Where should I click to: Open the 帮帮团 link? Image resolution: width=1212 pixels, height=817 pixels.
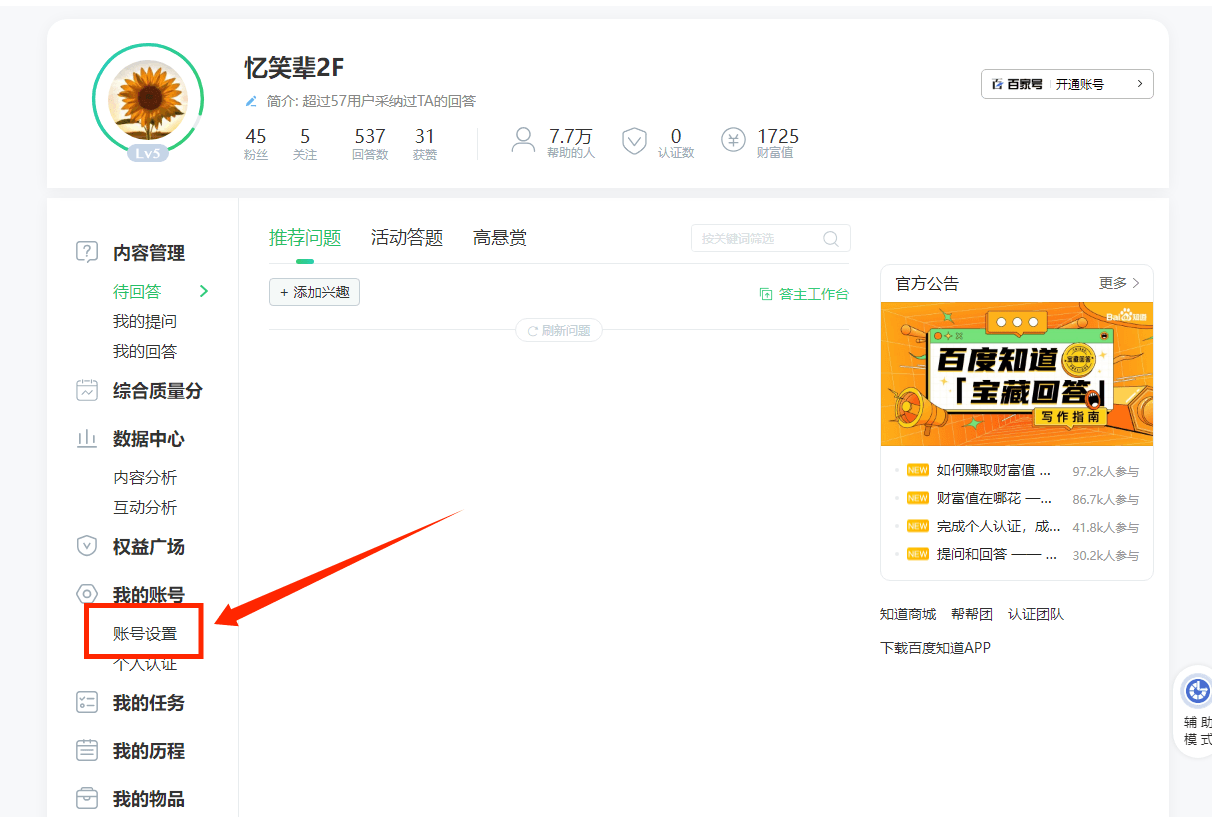pos(972,614)
